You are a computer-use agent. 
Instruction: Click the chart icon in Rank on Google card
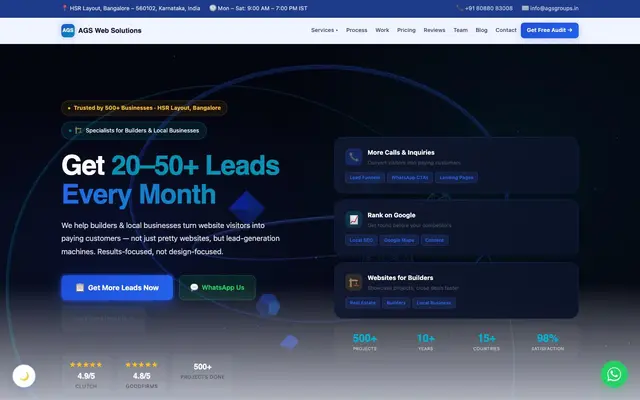pos(353,220)
